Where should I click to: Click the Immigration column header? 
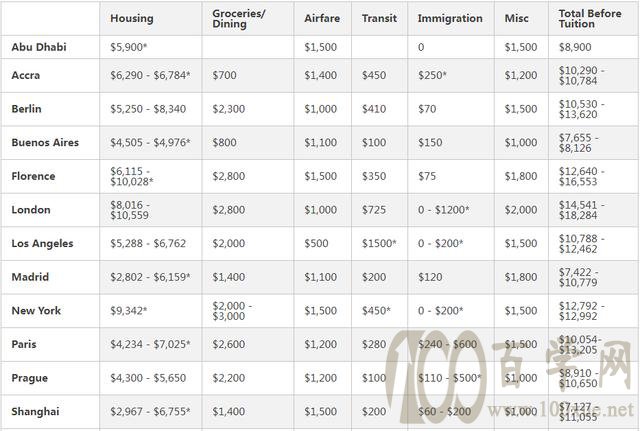[450, 18]
